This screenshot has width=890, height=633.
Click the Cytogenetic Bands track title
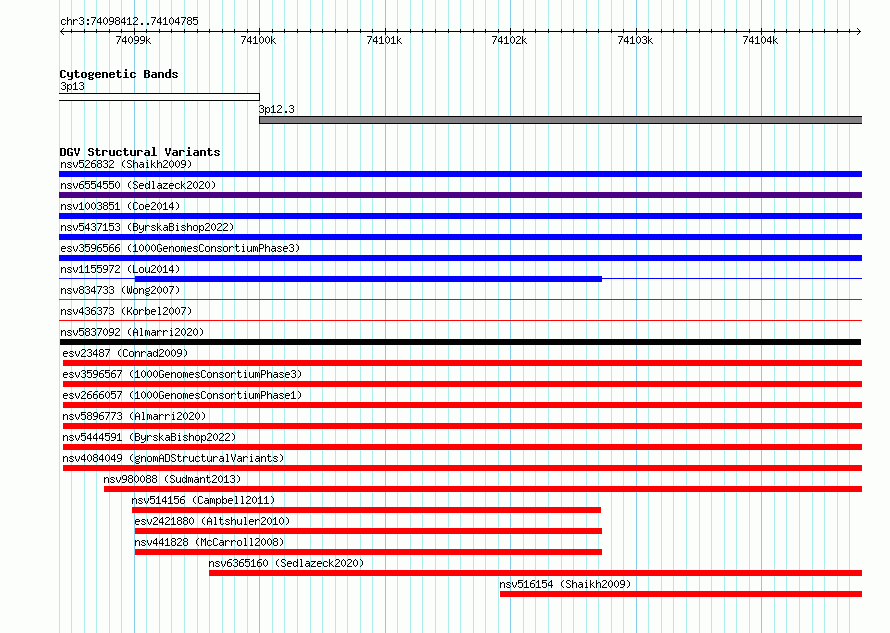119,74
